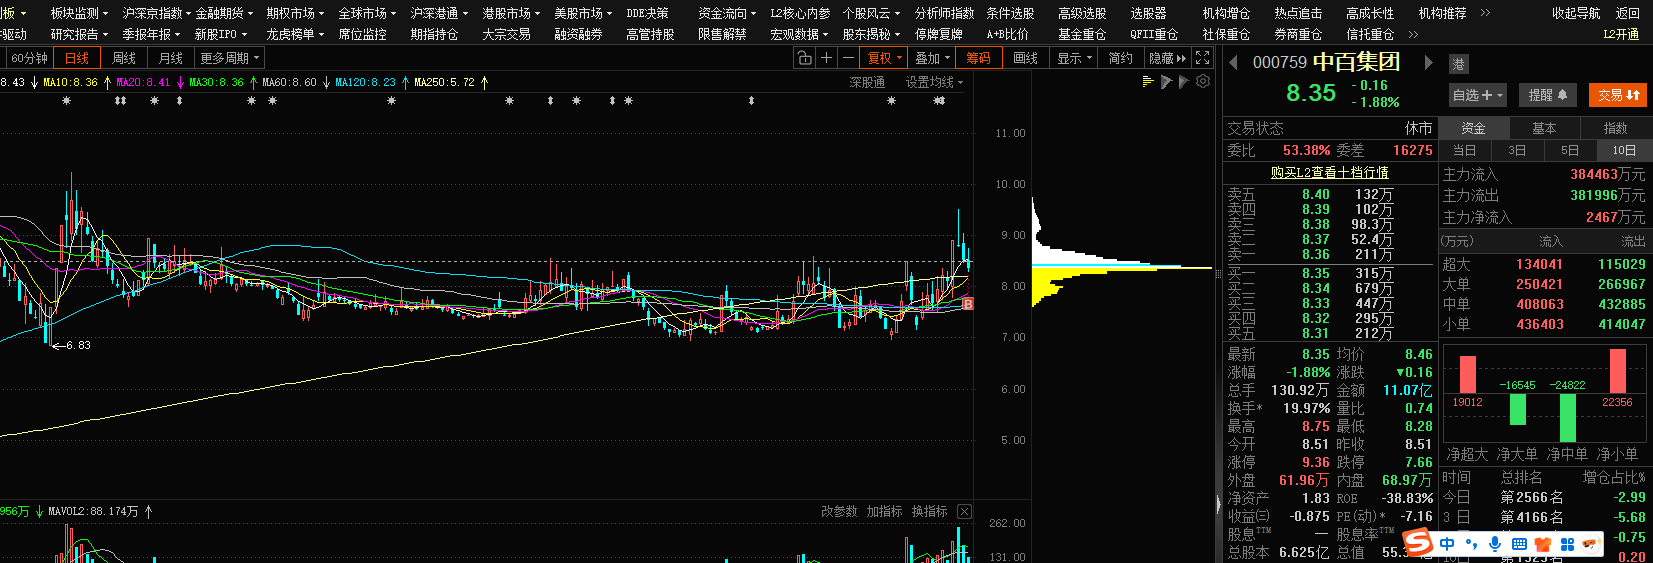Viewport: 1653px width, 563px height.
Task: Click 净超大 red bar in flow chart
Action: [x=1467, y=374]
